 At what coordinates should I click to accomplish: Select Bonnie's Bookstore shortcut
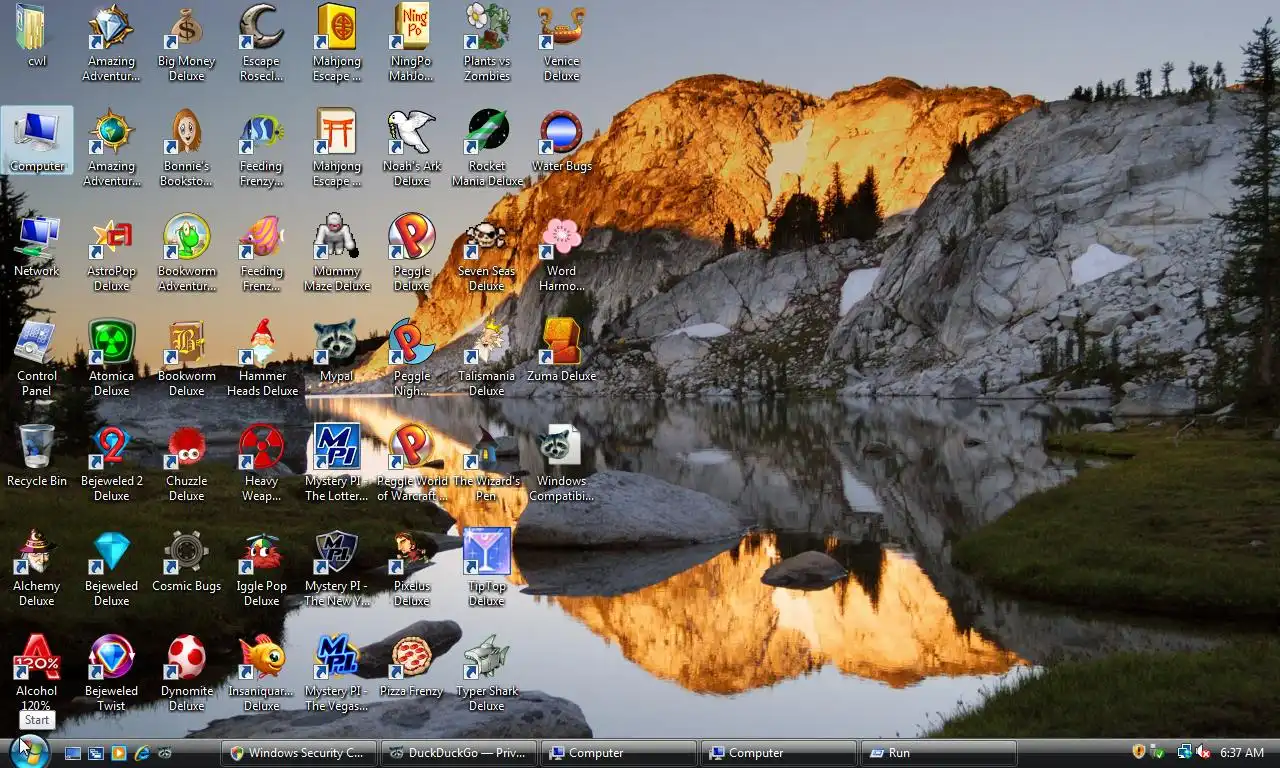pos(187,148)
